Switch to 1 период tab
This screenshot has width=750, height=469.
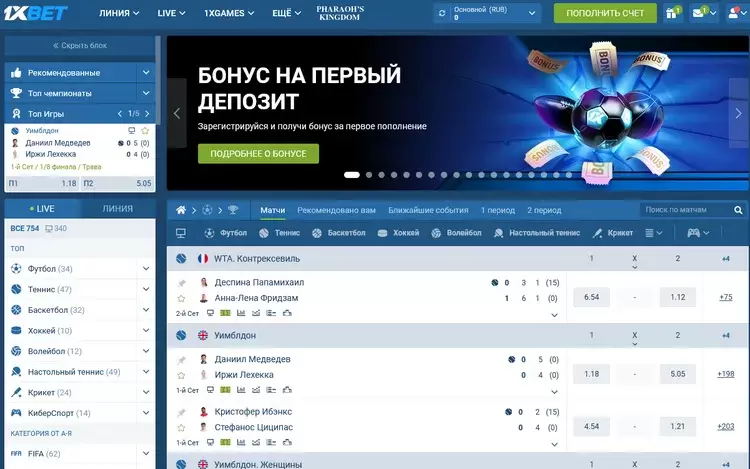coord(498,210)
